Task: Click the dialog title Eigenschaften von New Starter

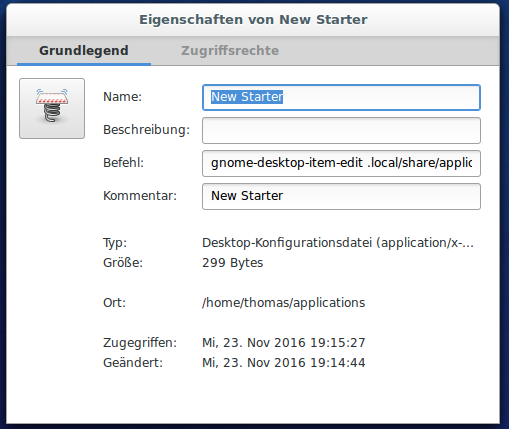Action: [253, 20]
